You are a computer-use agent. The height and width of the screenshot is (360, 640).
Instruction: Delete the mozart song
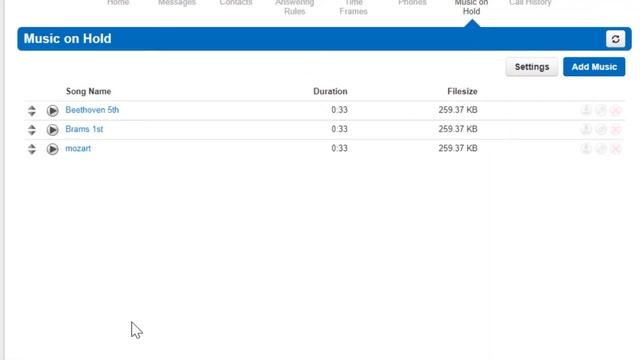(x=616, y=148)
